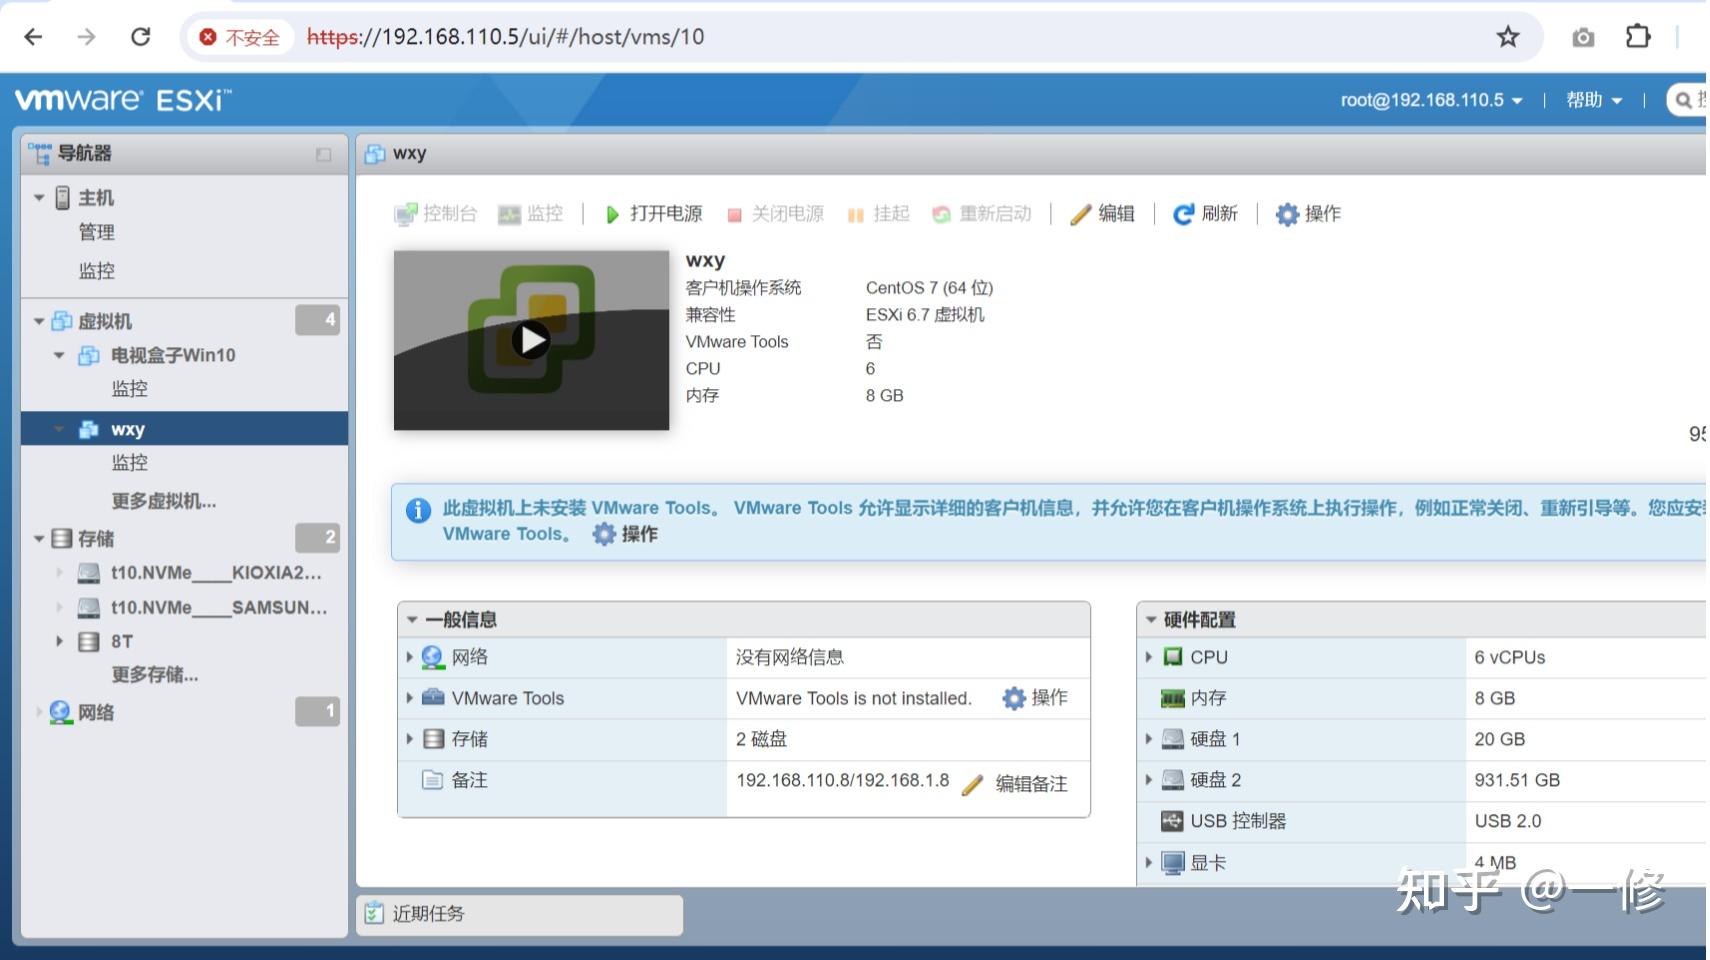Open 监控 under wxy
Screen dimensions: 1710x960
coord(129,463)
